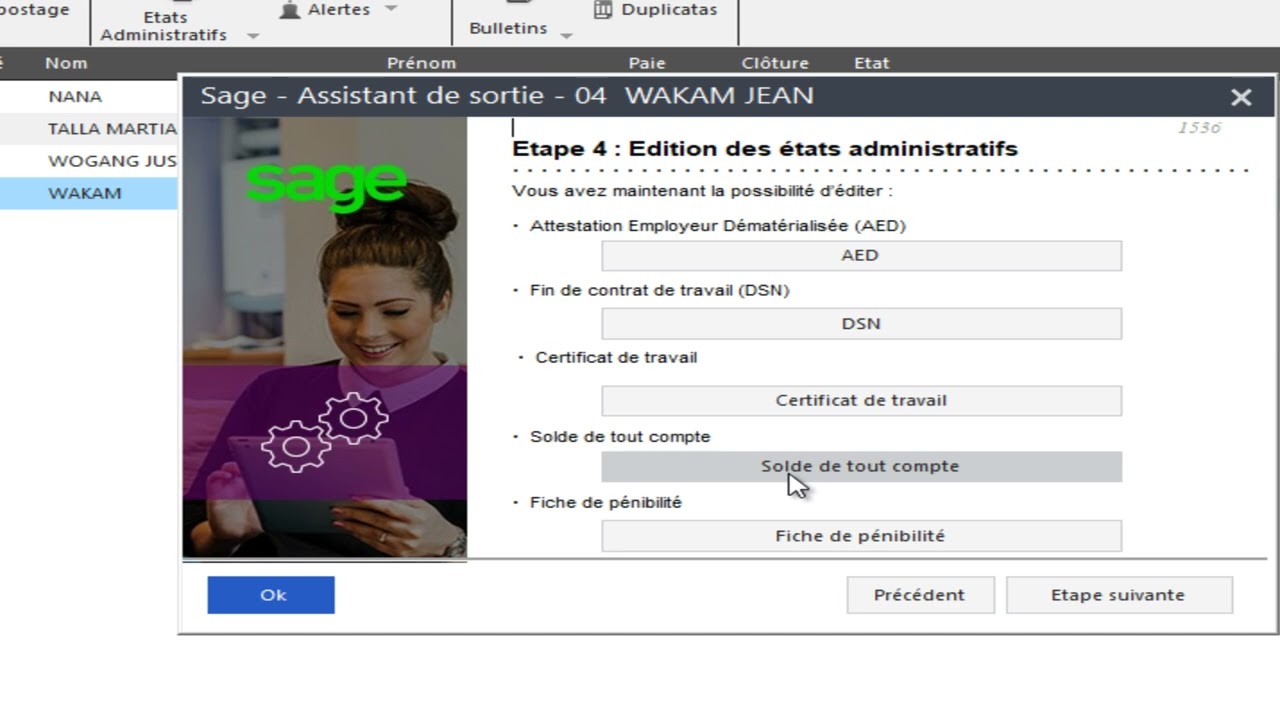Image resolution: width=1280 pixels, height=720 pixels.
Task: Sort by the Nom column header
Action: click(x=66, y=63)
